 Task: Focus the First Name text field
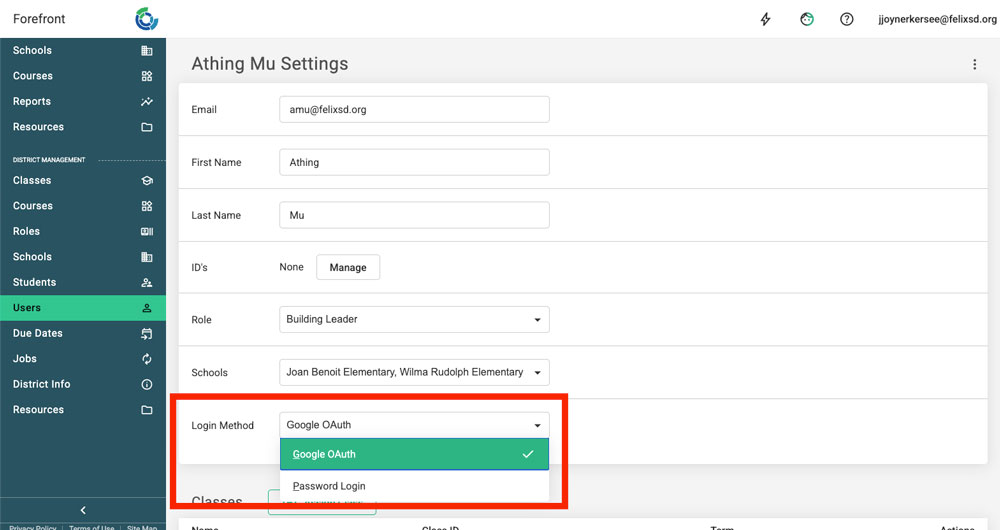[x=414, y=162]
